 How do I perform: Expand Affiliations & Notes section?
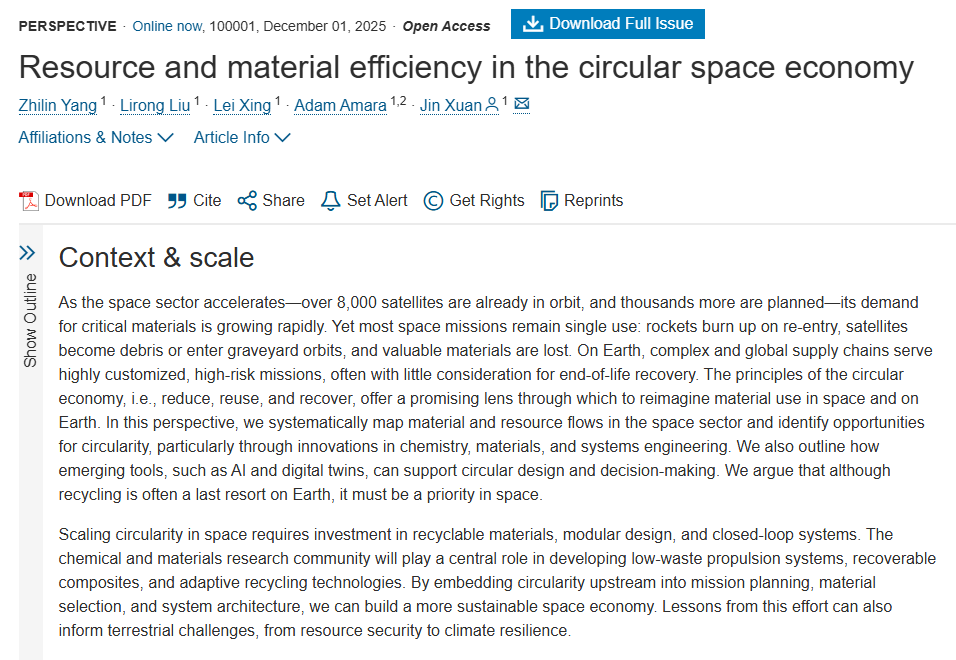coord(96,138)
